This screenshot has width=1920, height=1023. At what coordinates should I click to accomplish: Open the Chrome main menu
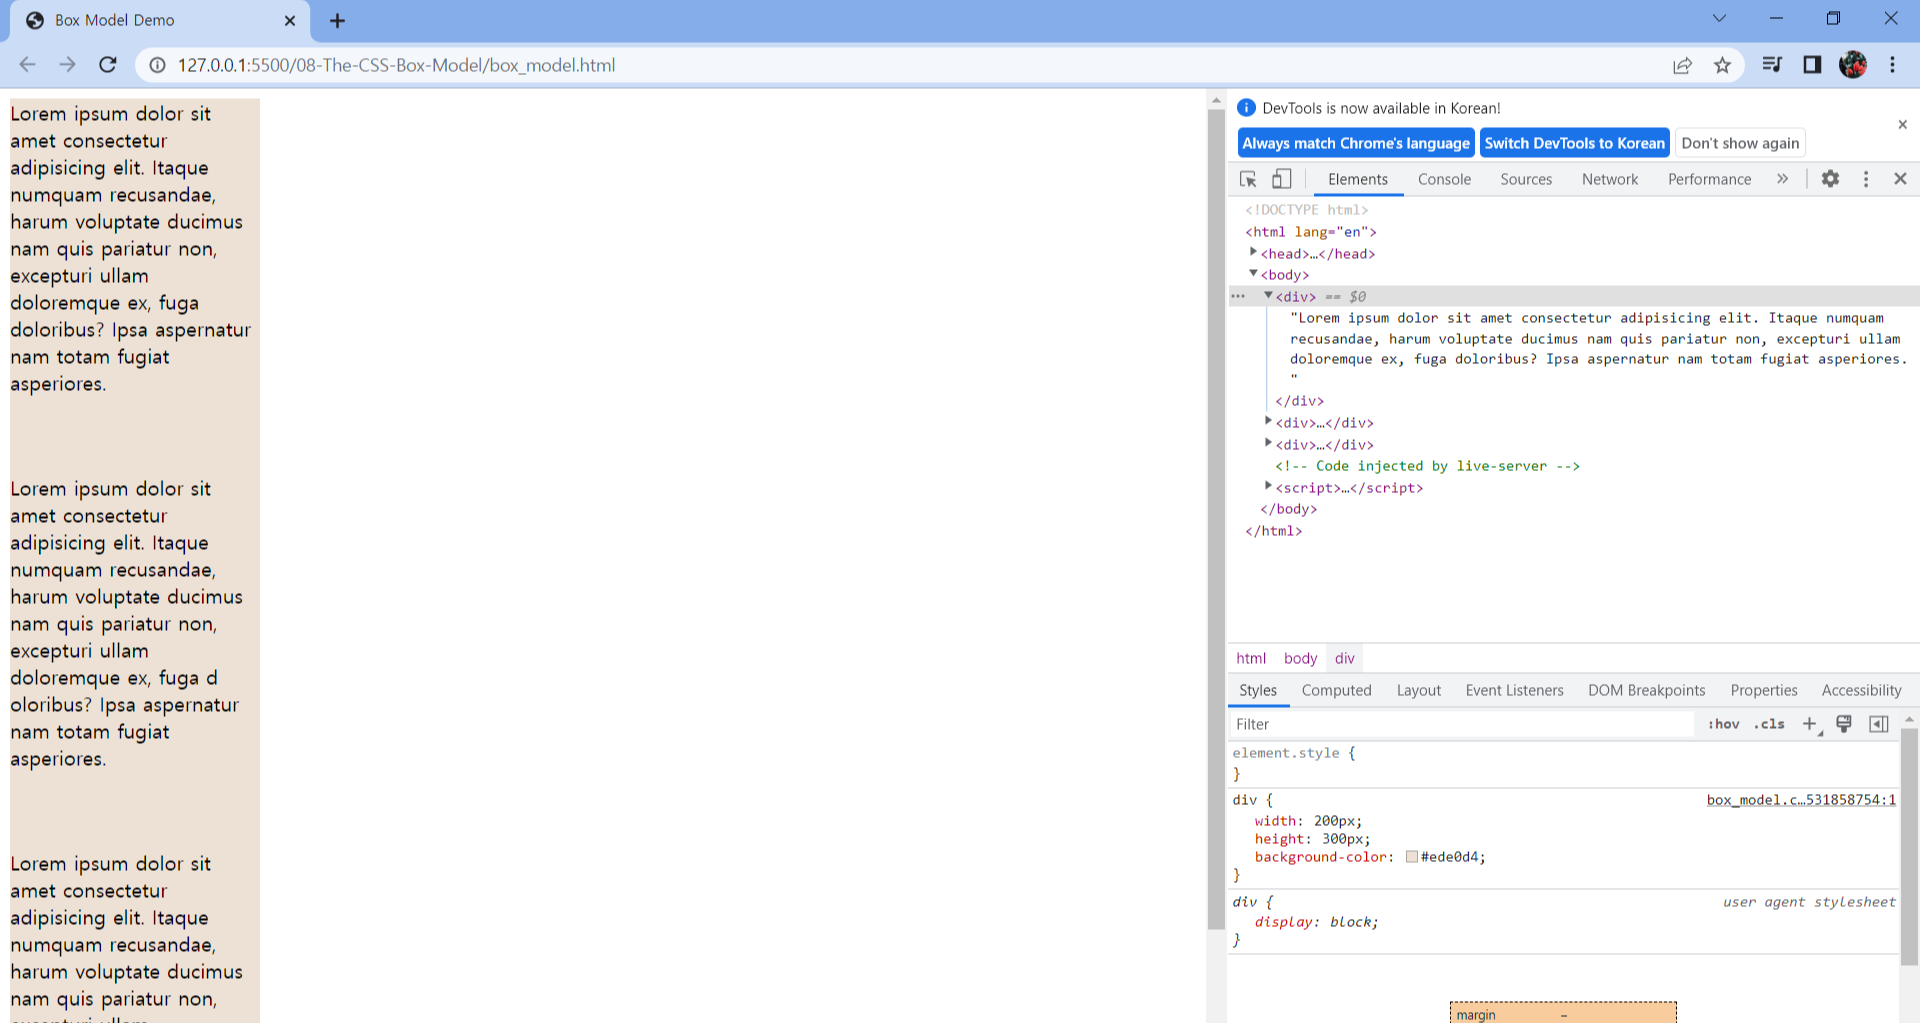pos(1892,65)
